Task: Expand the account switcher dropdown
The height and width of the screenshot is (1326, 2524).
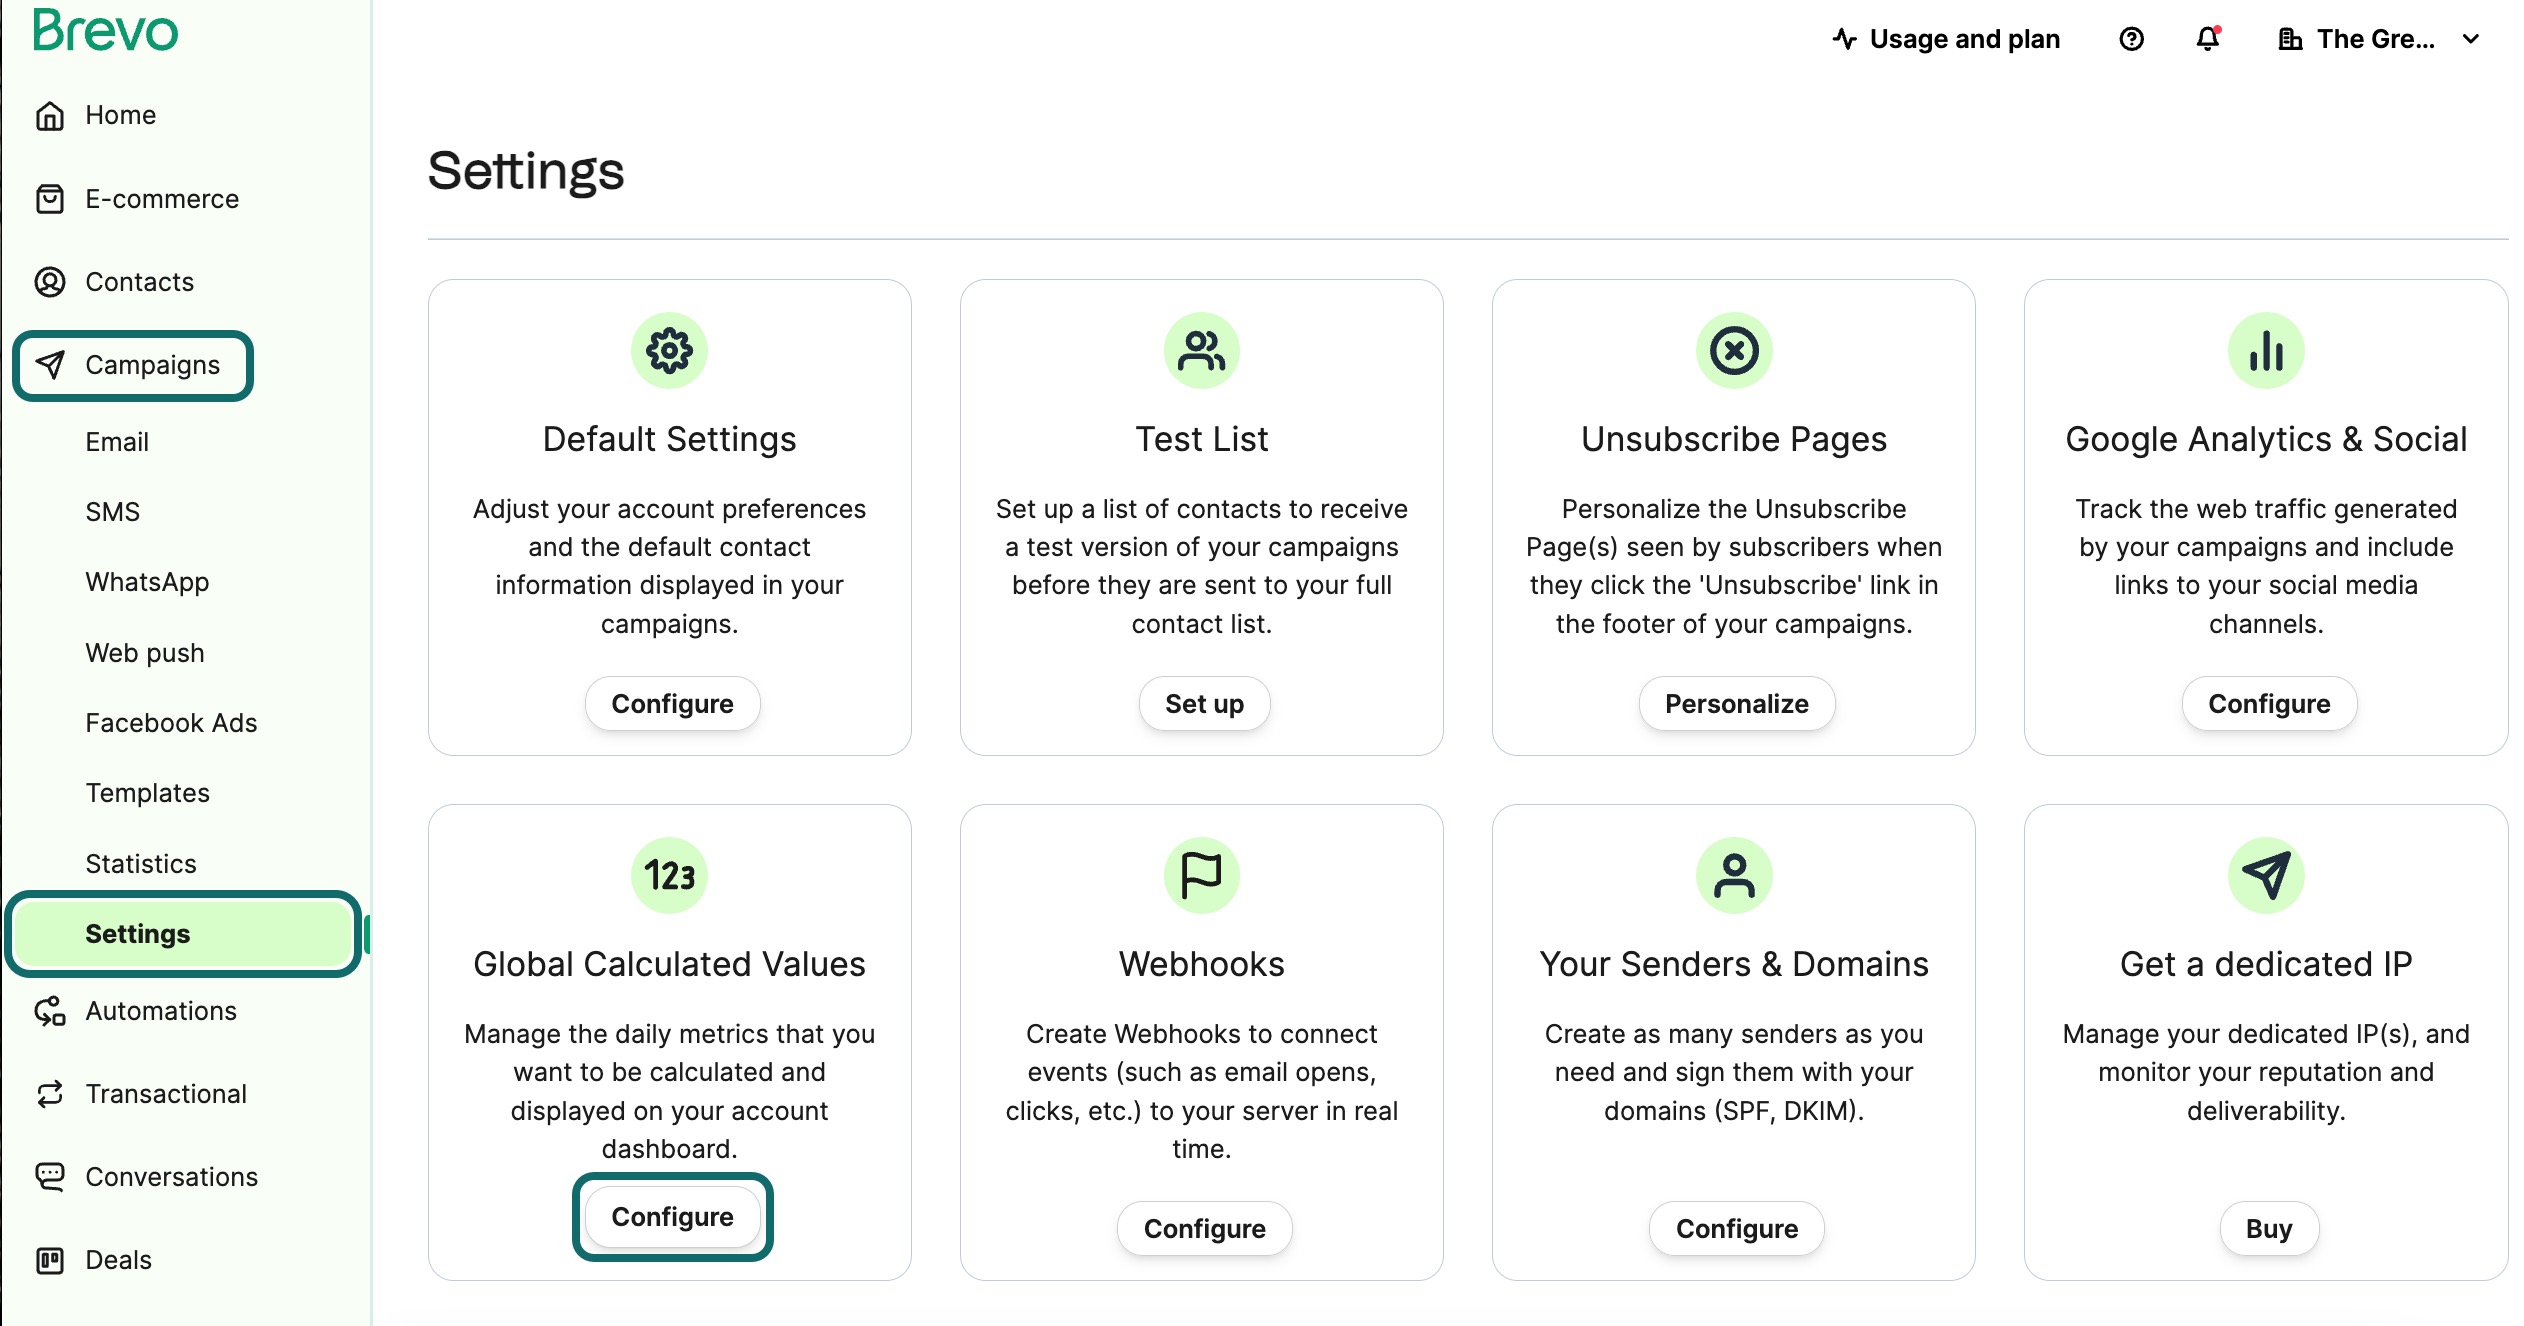Action: 2470,39
